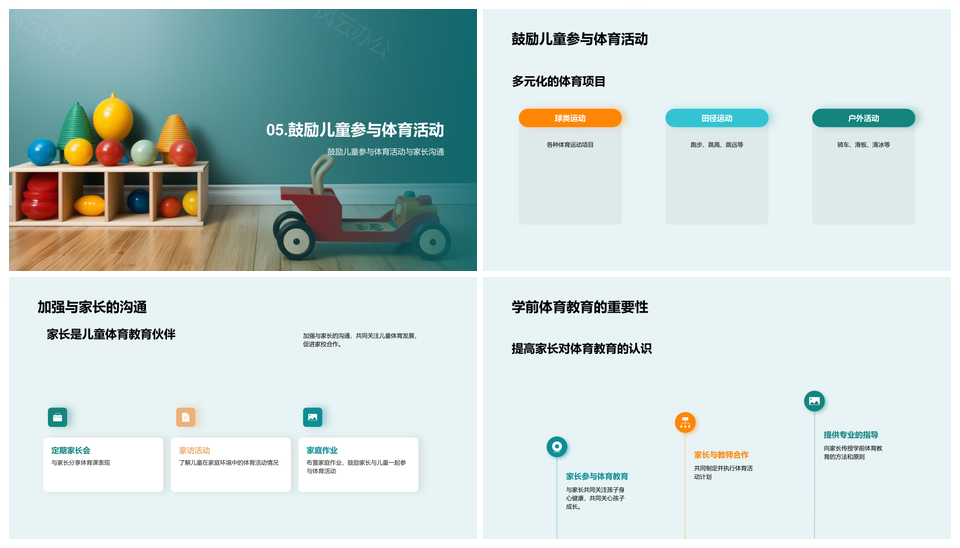Click the teal webcam circle icon on timeline
The width and height of the screenshot is (960, 548).
557,447
